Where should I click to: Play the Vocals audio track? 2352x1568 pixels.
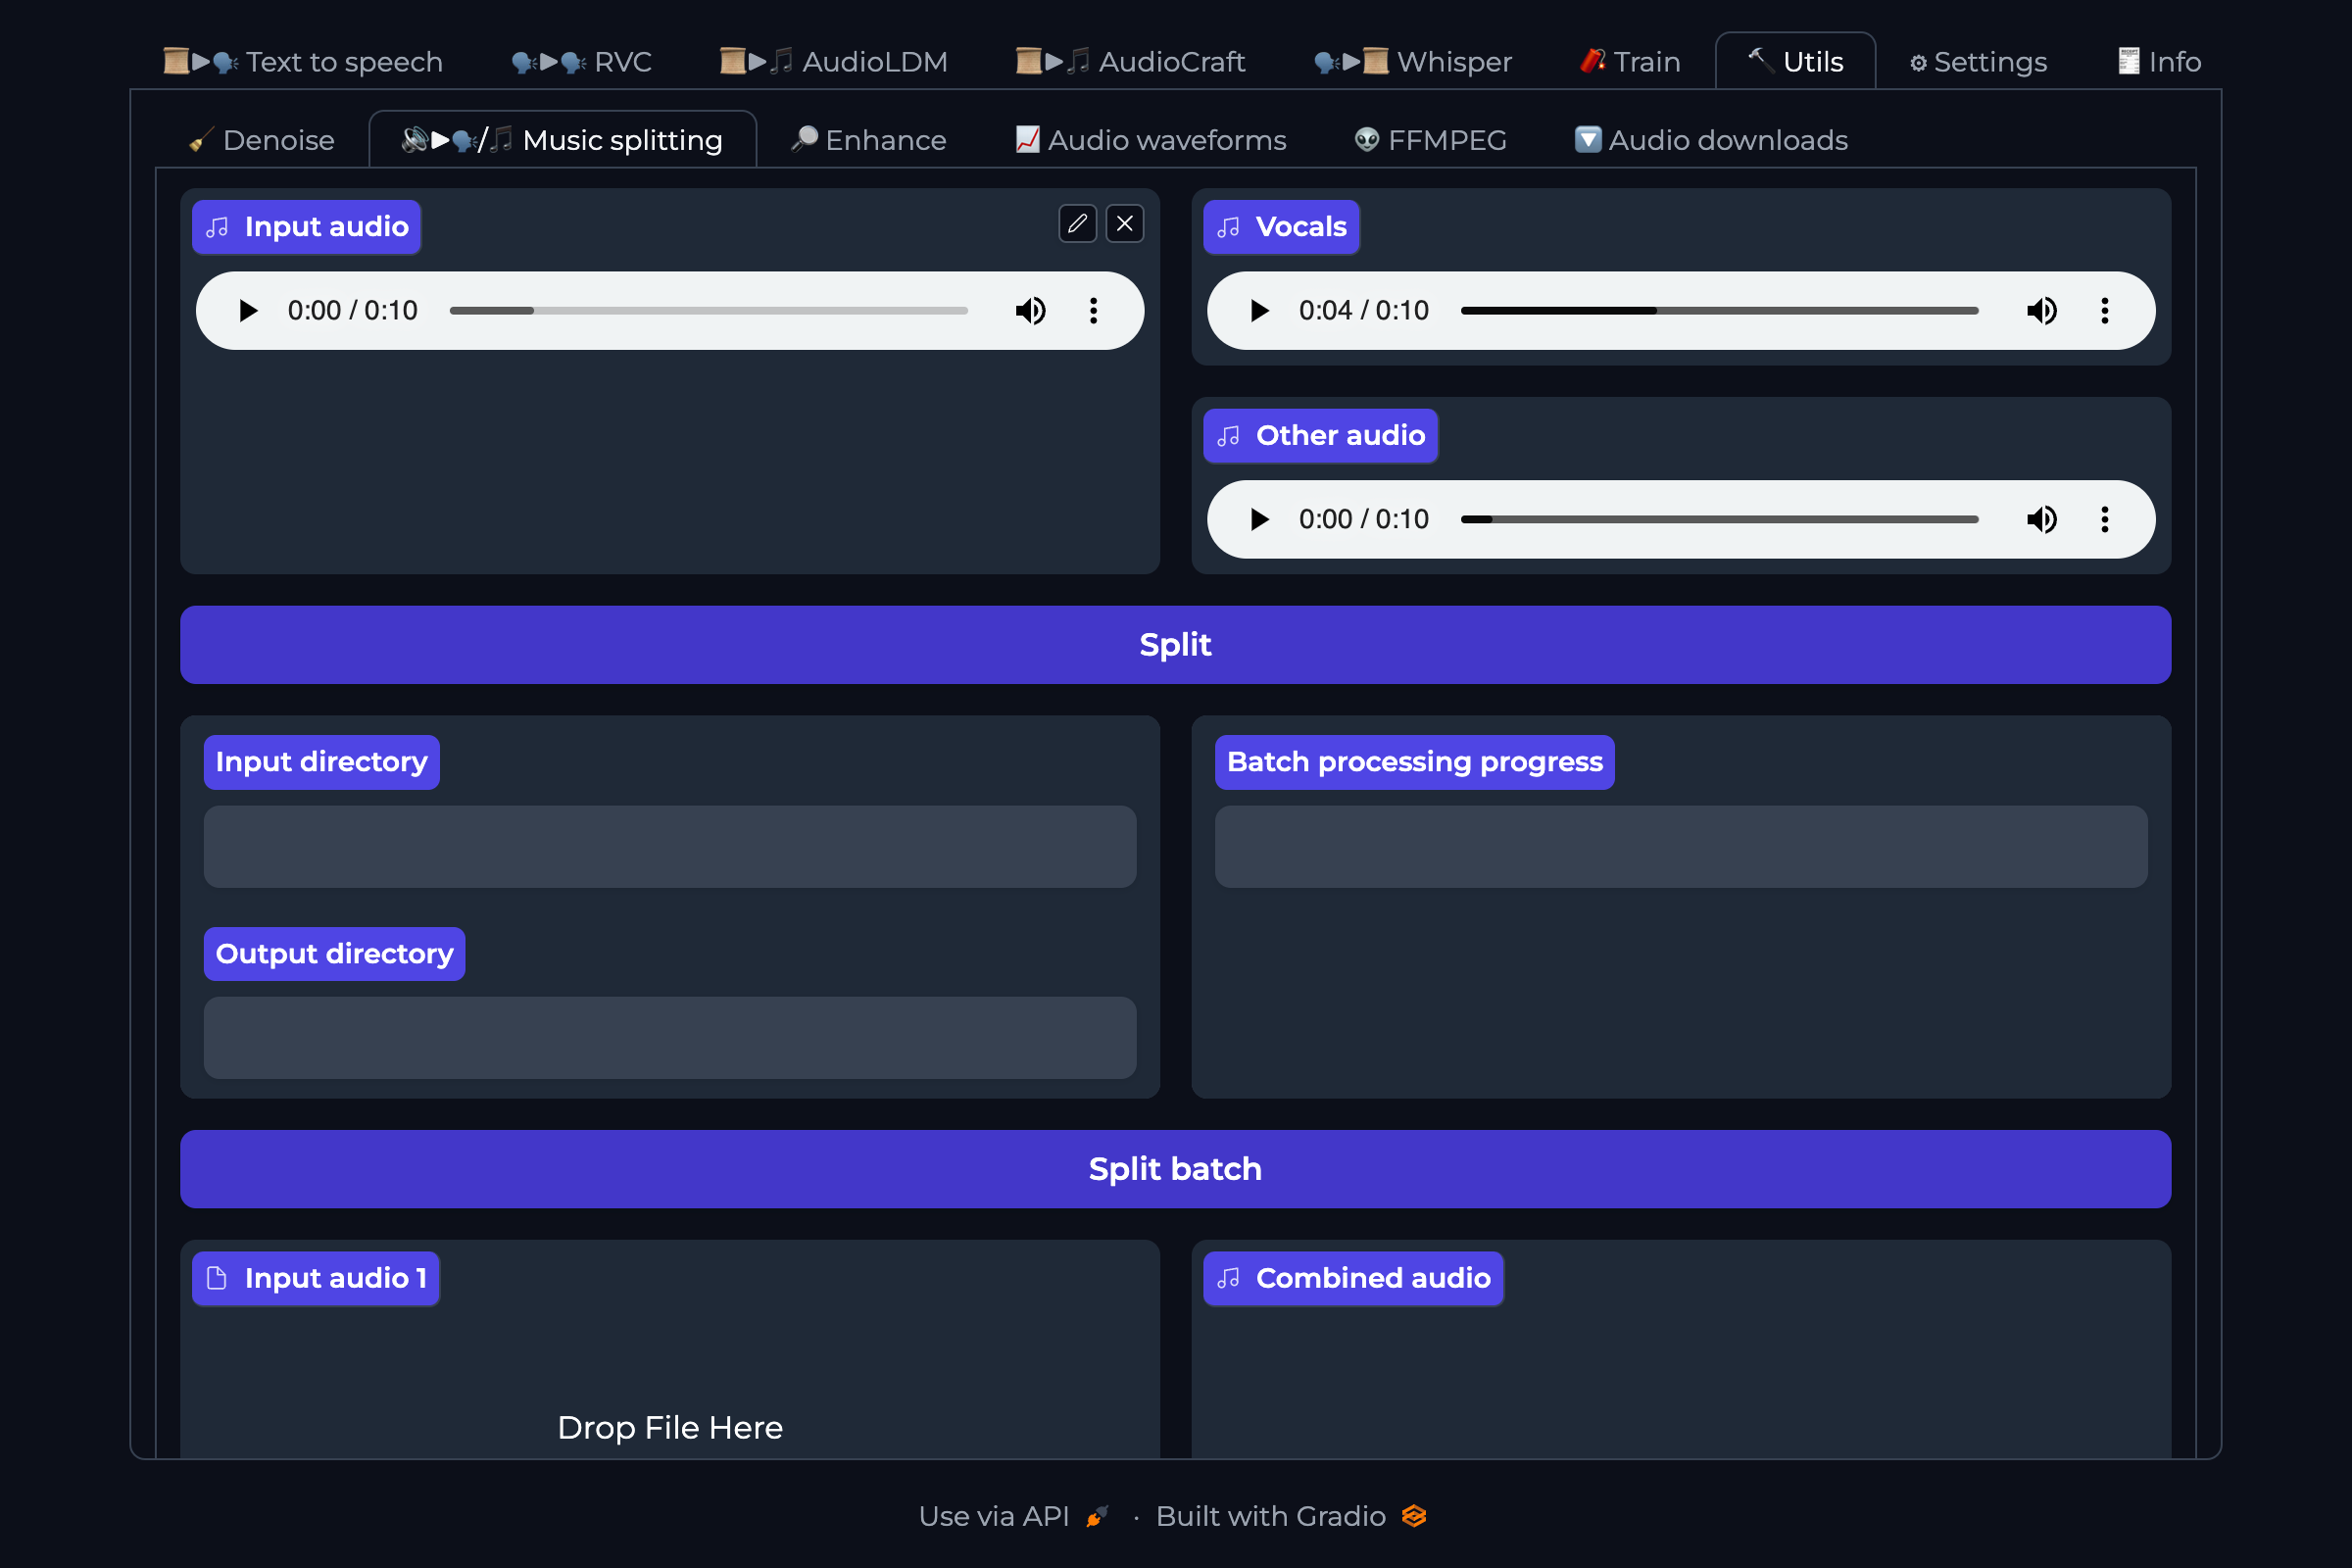pos(1259,311)
